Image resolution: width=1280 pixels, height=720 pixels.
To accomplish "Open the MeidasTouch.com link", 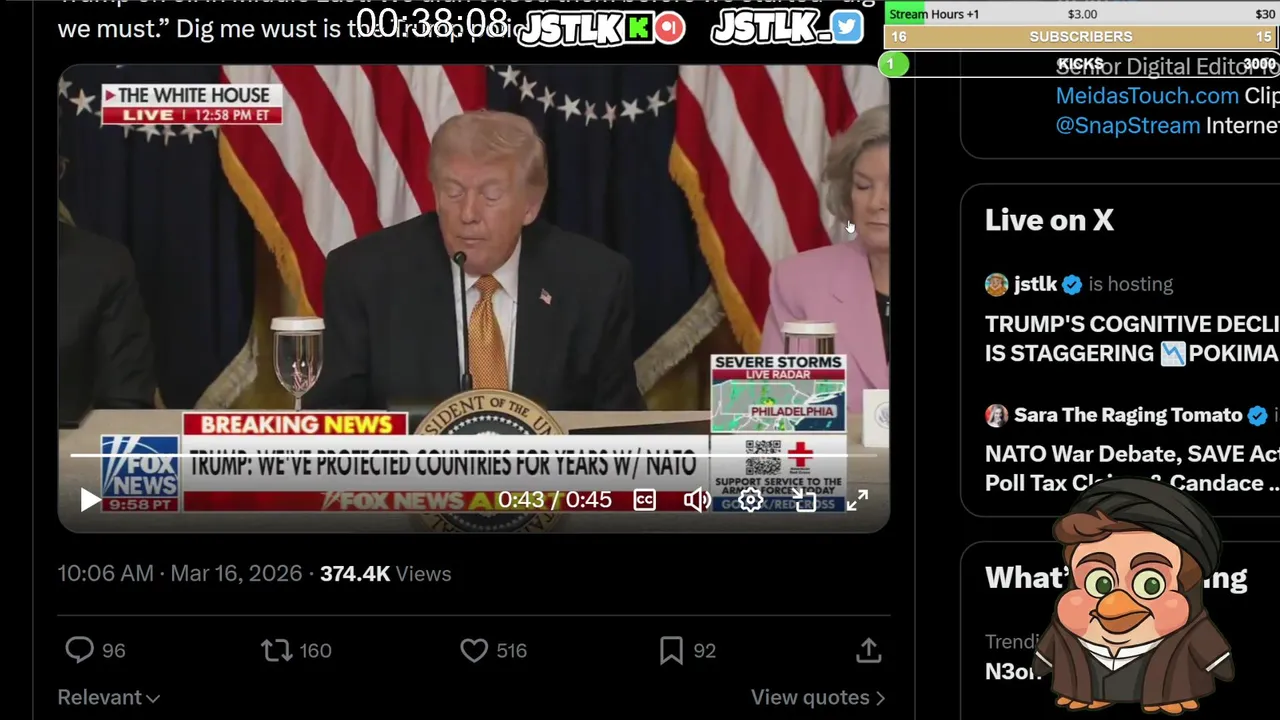I will 1147,96.
